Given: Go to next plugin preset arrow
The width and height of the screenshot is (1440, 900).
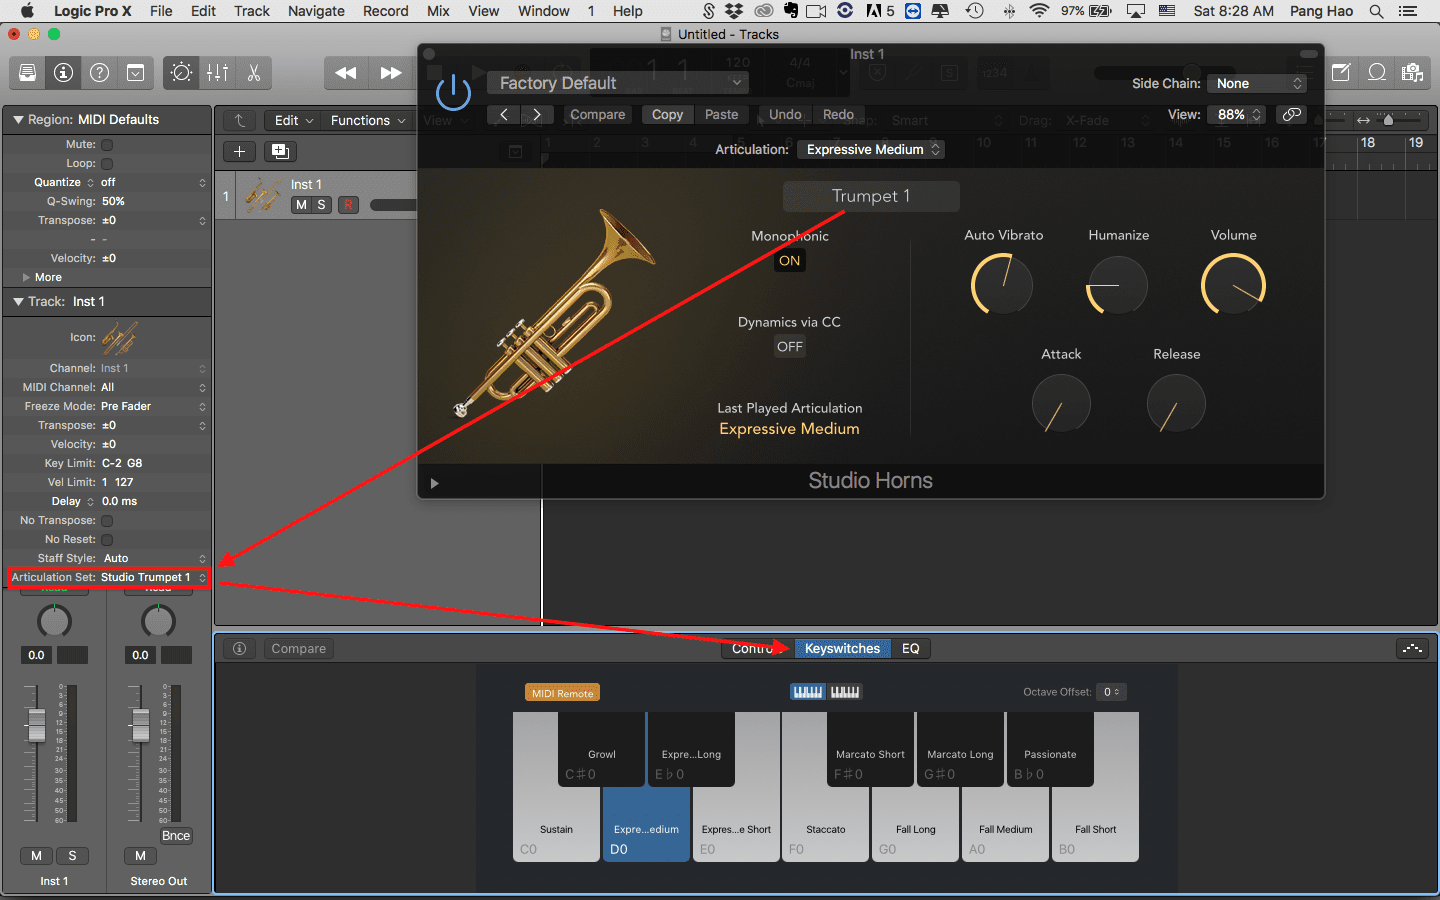Looking at the screenshot, I should (537, 114).
